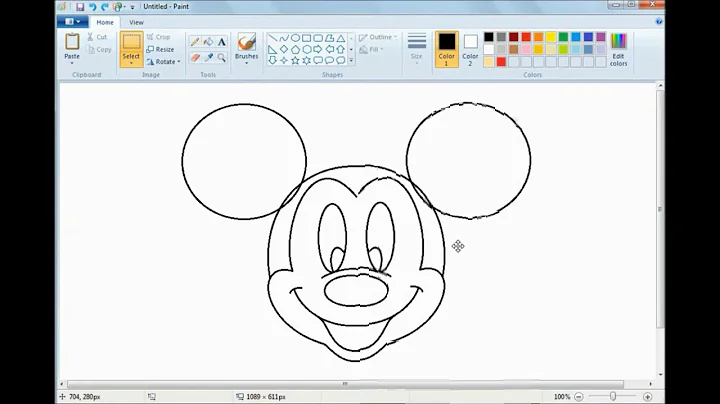Choose the Six-point star shape
The height and width of the screenshot is (404, 720).
point(307,60)
